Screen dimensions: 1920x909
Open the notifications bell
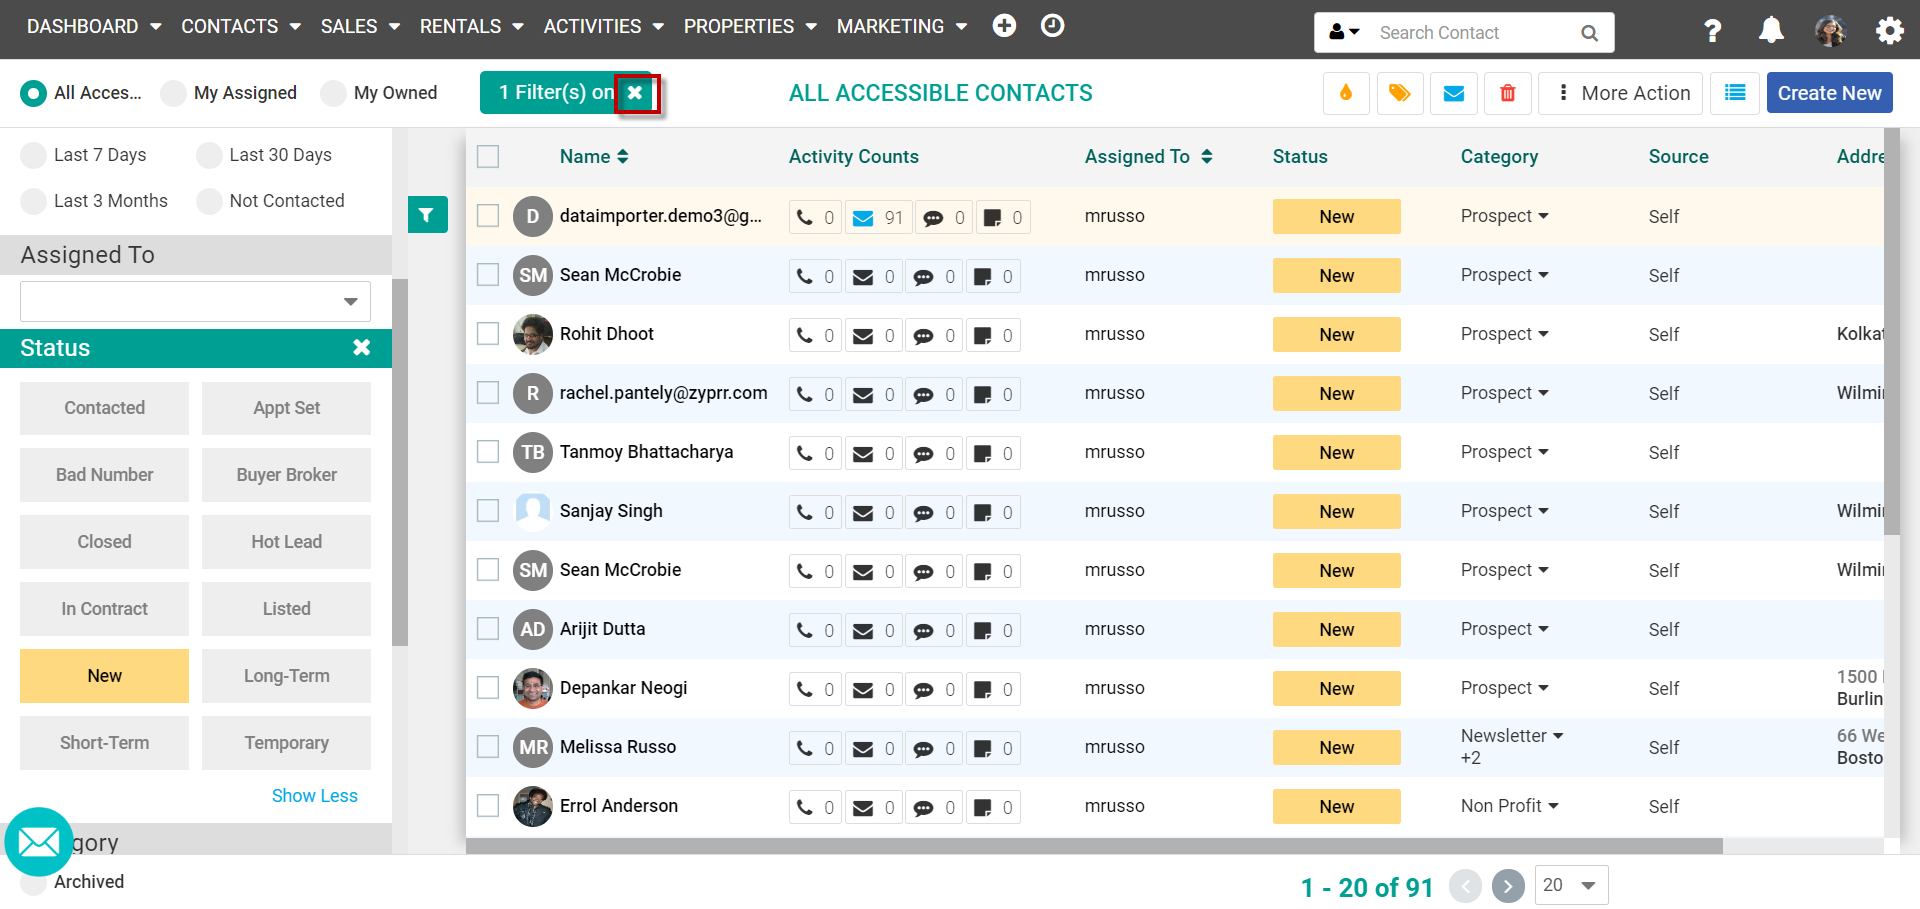(1771, 31)
